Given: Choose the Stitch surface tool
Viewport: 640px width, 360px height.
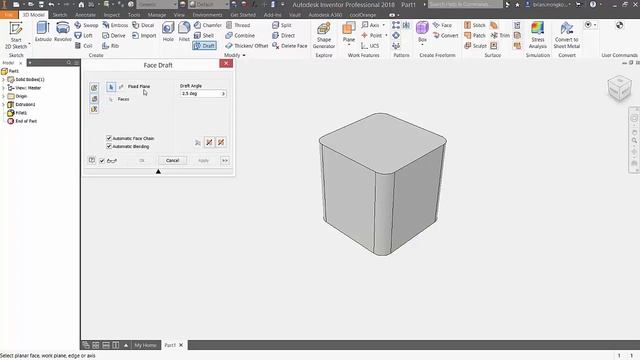Looking at the screenshot, I should click(x=475, y=25).
